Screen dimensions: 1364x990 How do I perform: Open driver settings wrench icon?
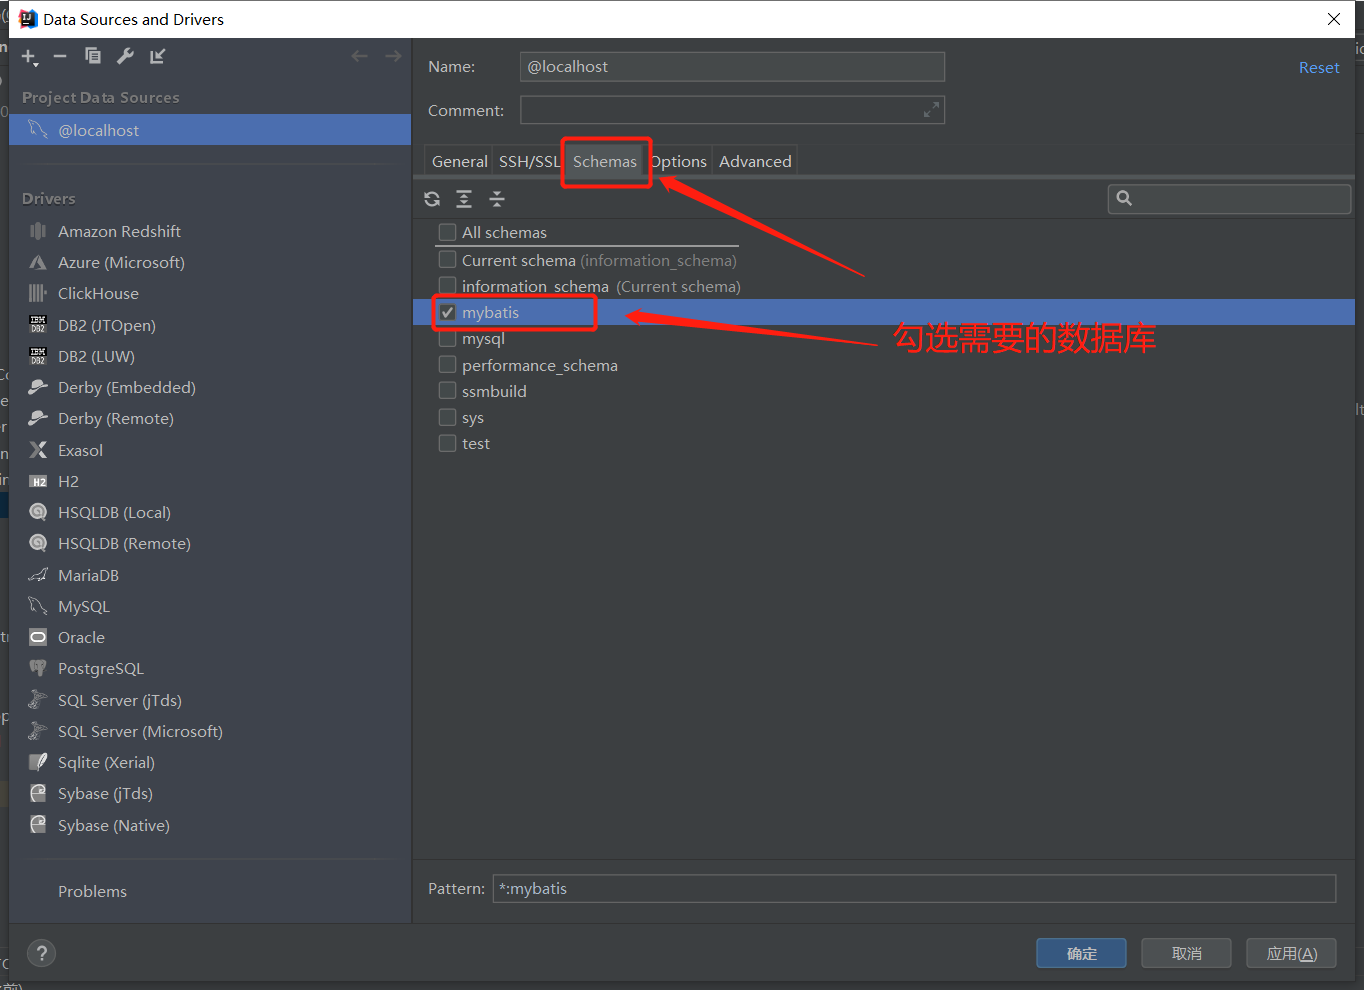click(x=125, y=56)
